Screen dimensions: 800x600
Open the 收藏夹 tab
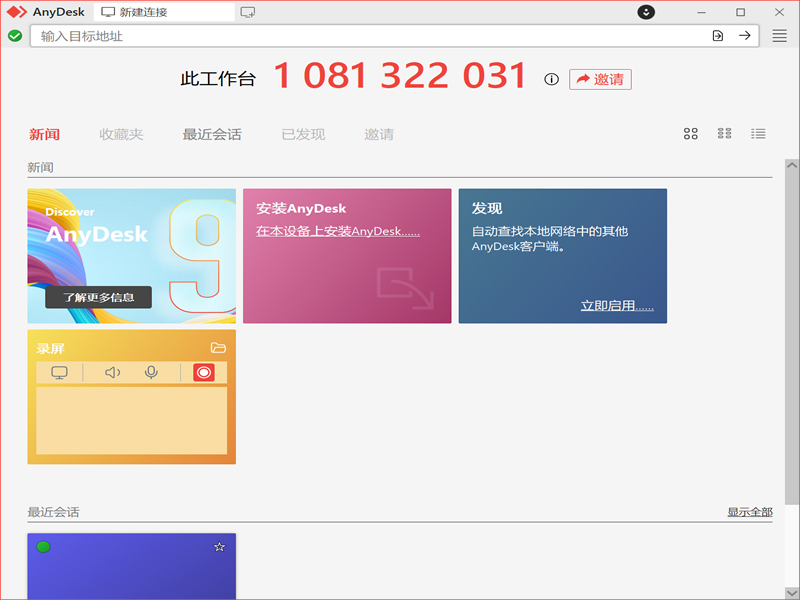pos(121,134)
